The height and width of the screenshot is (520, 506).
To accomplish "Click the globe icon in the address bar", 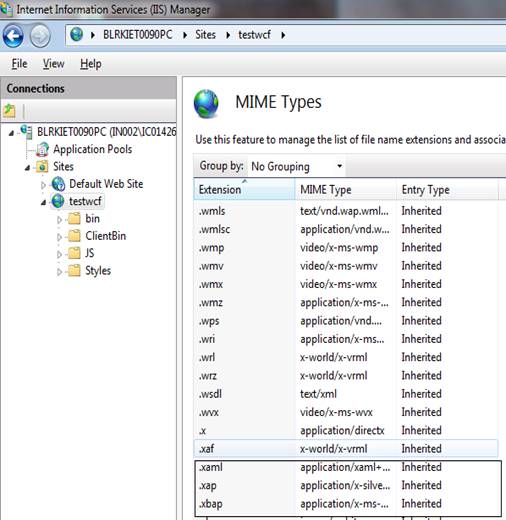I will pyautogui.click(x=77, y=34).
